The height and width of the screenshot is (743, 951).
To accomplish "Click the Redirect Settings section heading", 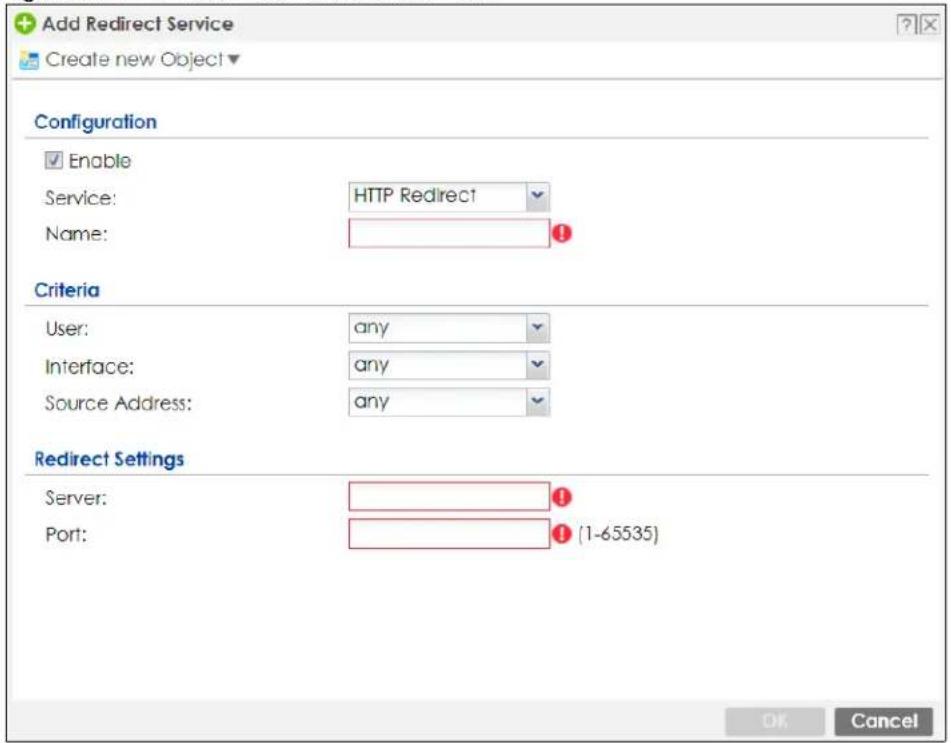I will pos(109,459).
